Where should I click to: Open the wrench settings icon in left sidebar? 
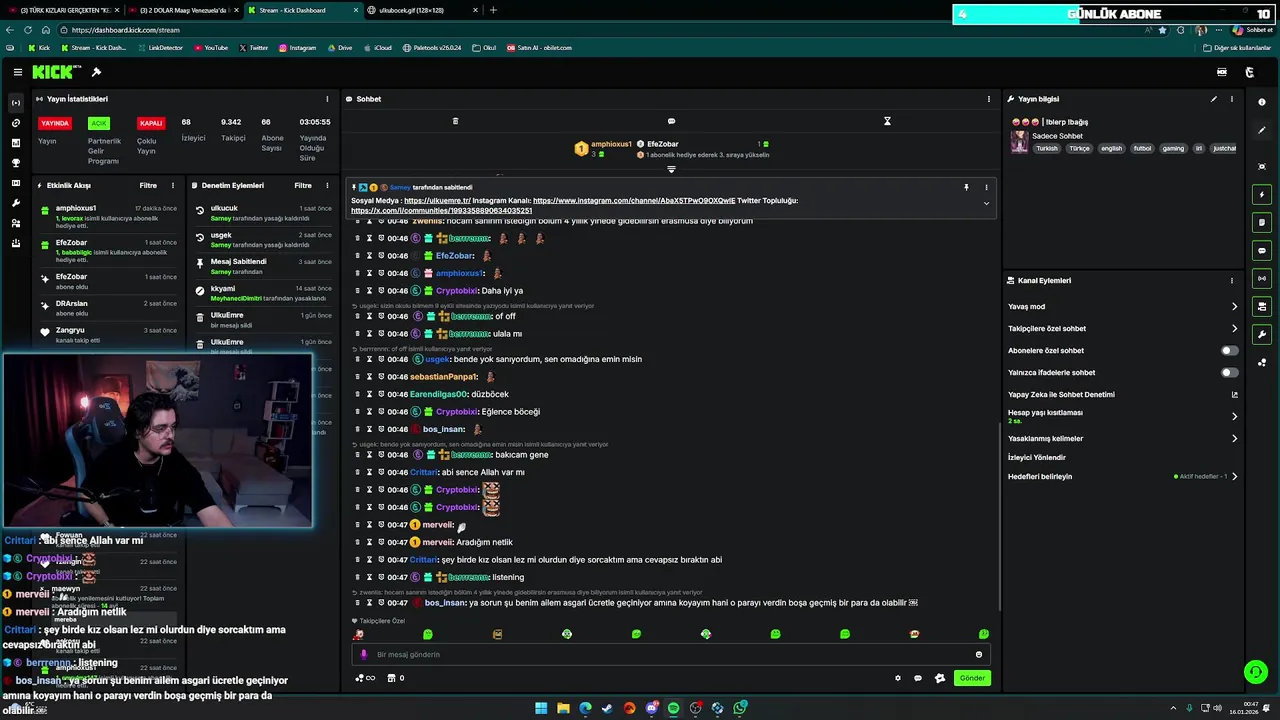(x=15, y=203)
